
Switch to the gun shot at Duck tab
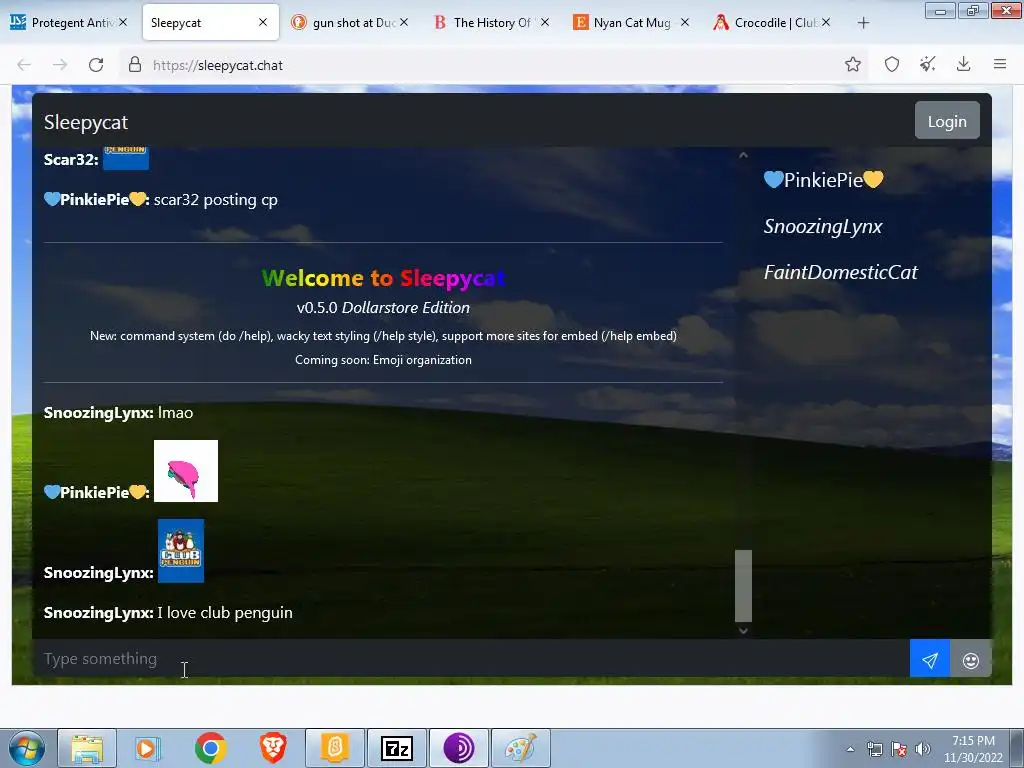tap(351, 22)
